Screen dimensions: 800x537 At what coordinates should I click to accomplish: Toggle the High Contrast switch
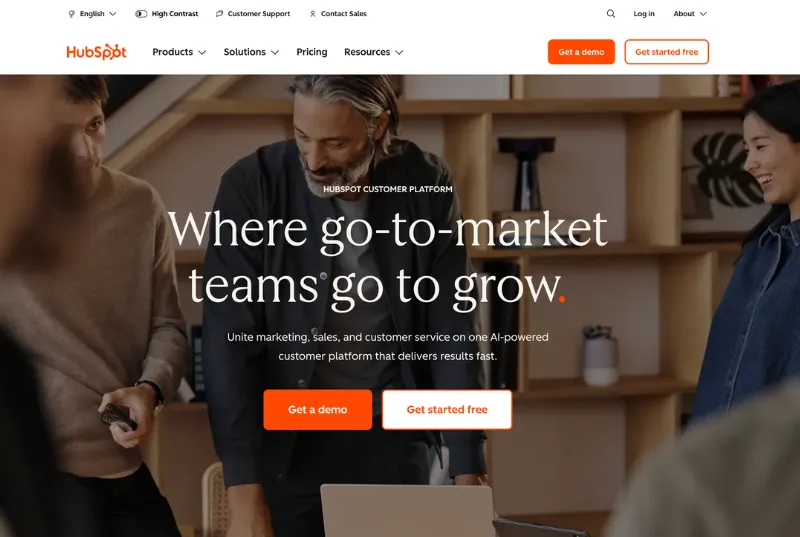tap(141, 14)
